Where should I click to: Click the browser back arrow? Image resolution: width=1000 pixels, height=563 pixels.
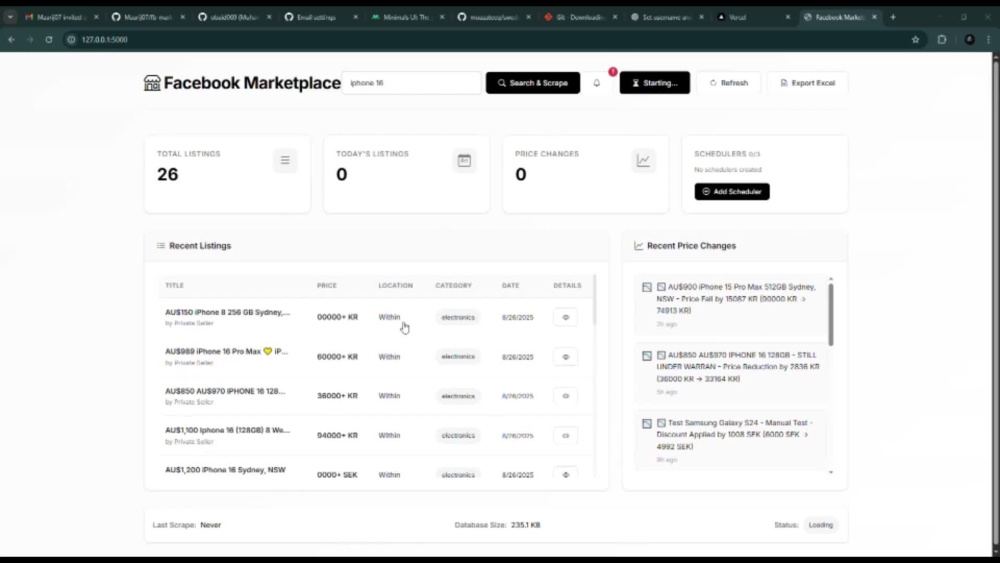click(11, 40)
